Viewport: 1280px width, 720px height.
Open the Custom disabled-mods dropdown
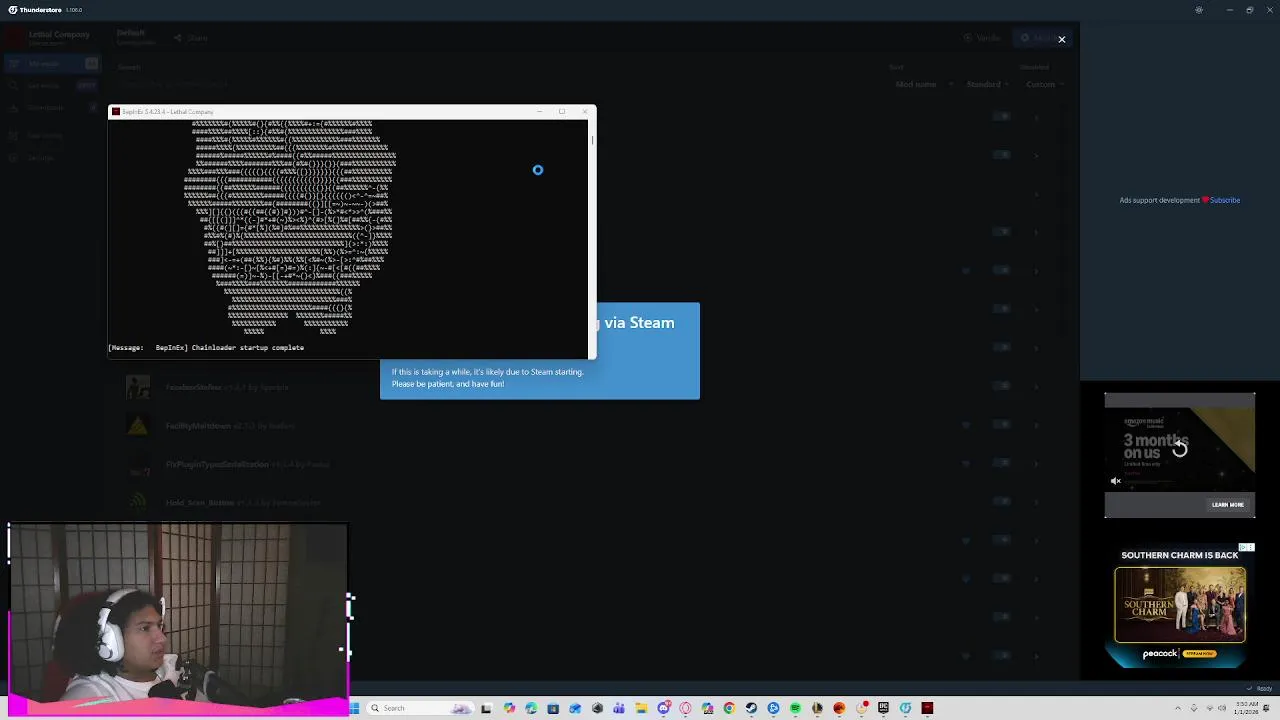[1044, 84]
